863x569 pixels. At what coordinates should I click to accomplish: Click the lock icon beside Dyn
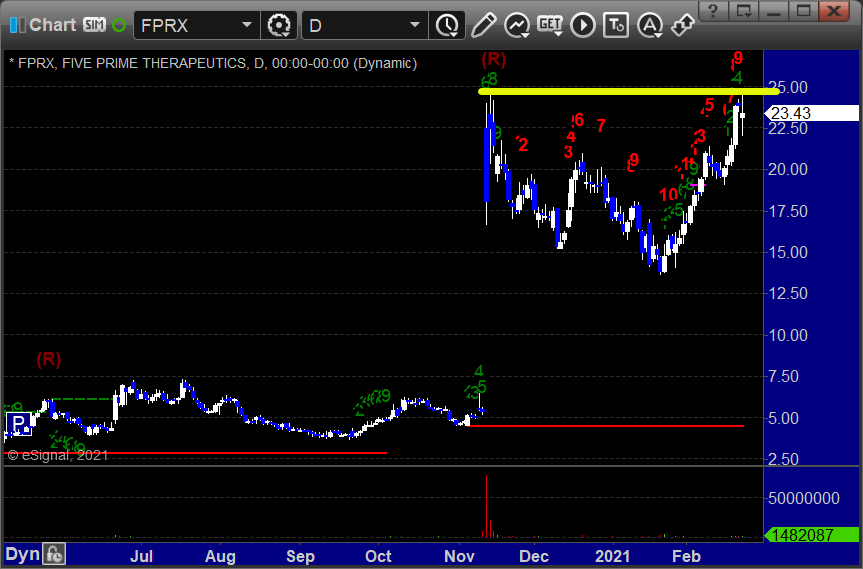(54, 554)
